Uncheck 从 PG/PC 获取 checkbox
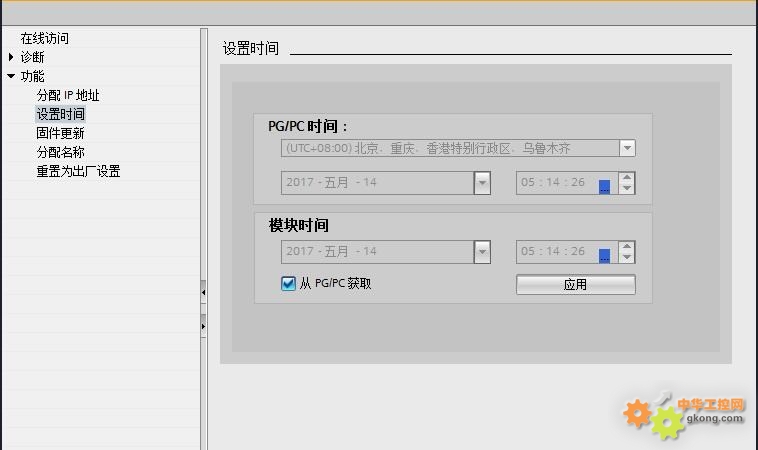 tap(288, 283)
